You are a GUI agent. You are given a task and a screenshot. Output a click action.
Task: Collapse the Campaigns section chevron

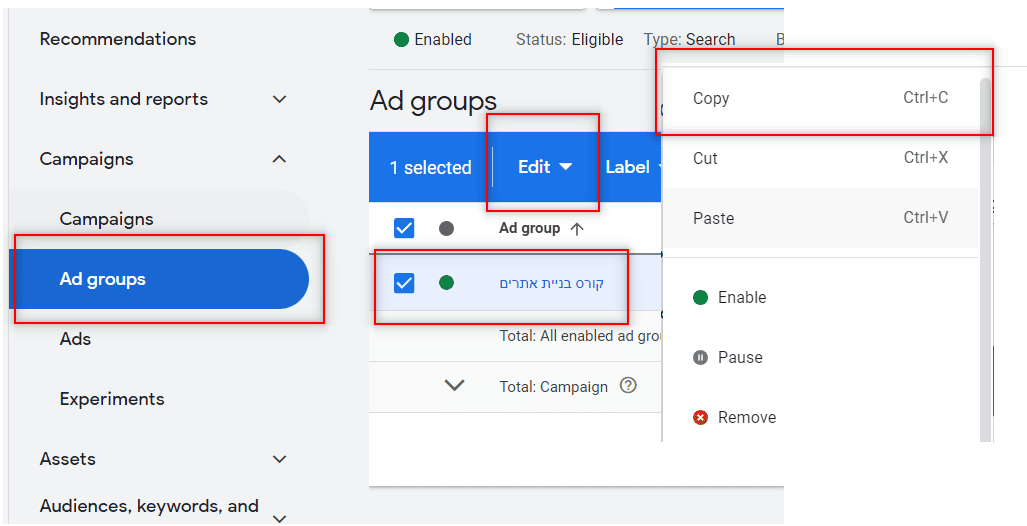pos(280,159)
